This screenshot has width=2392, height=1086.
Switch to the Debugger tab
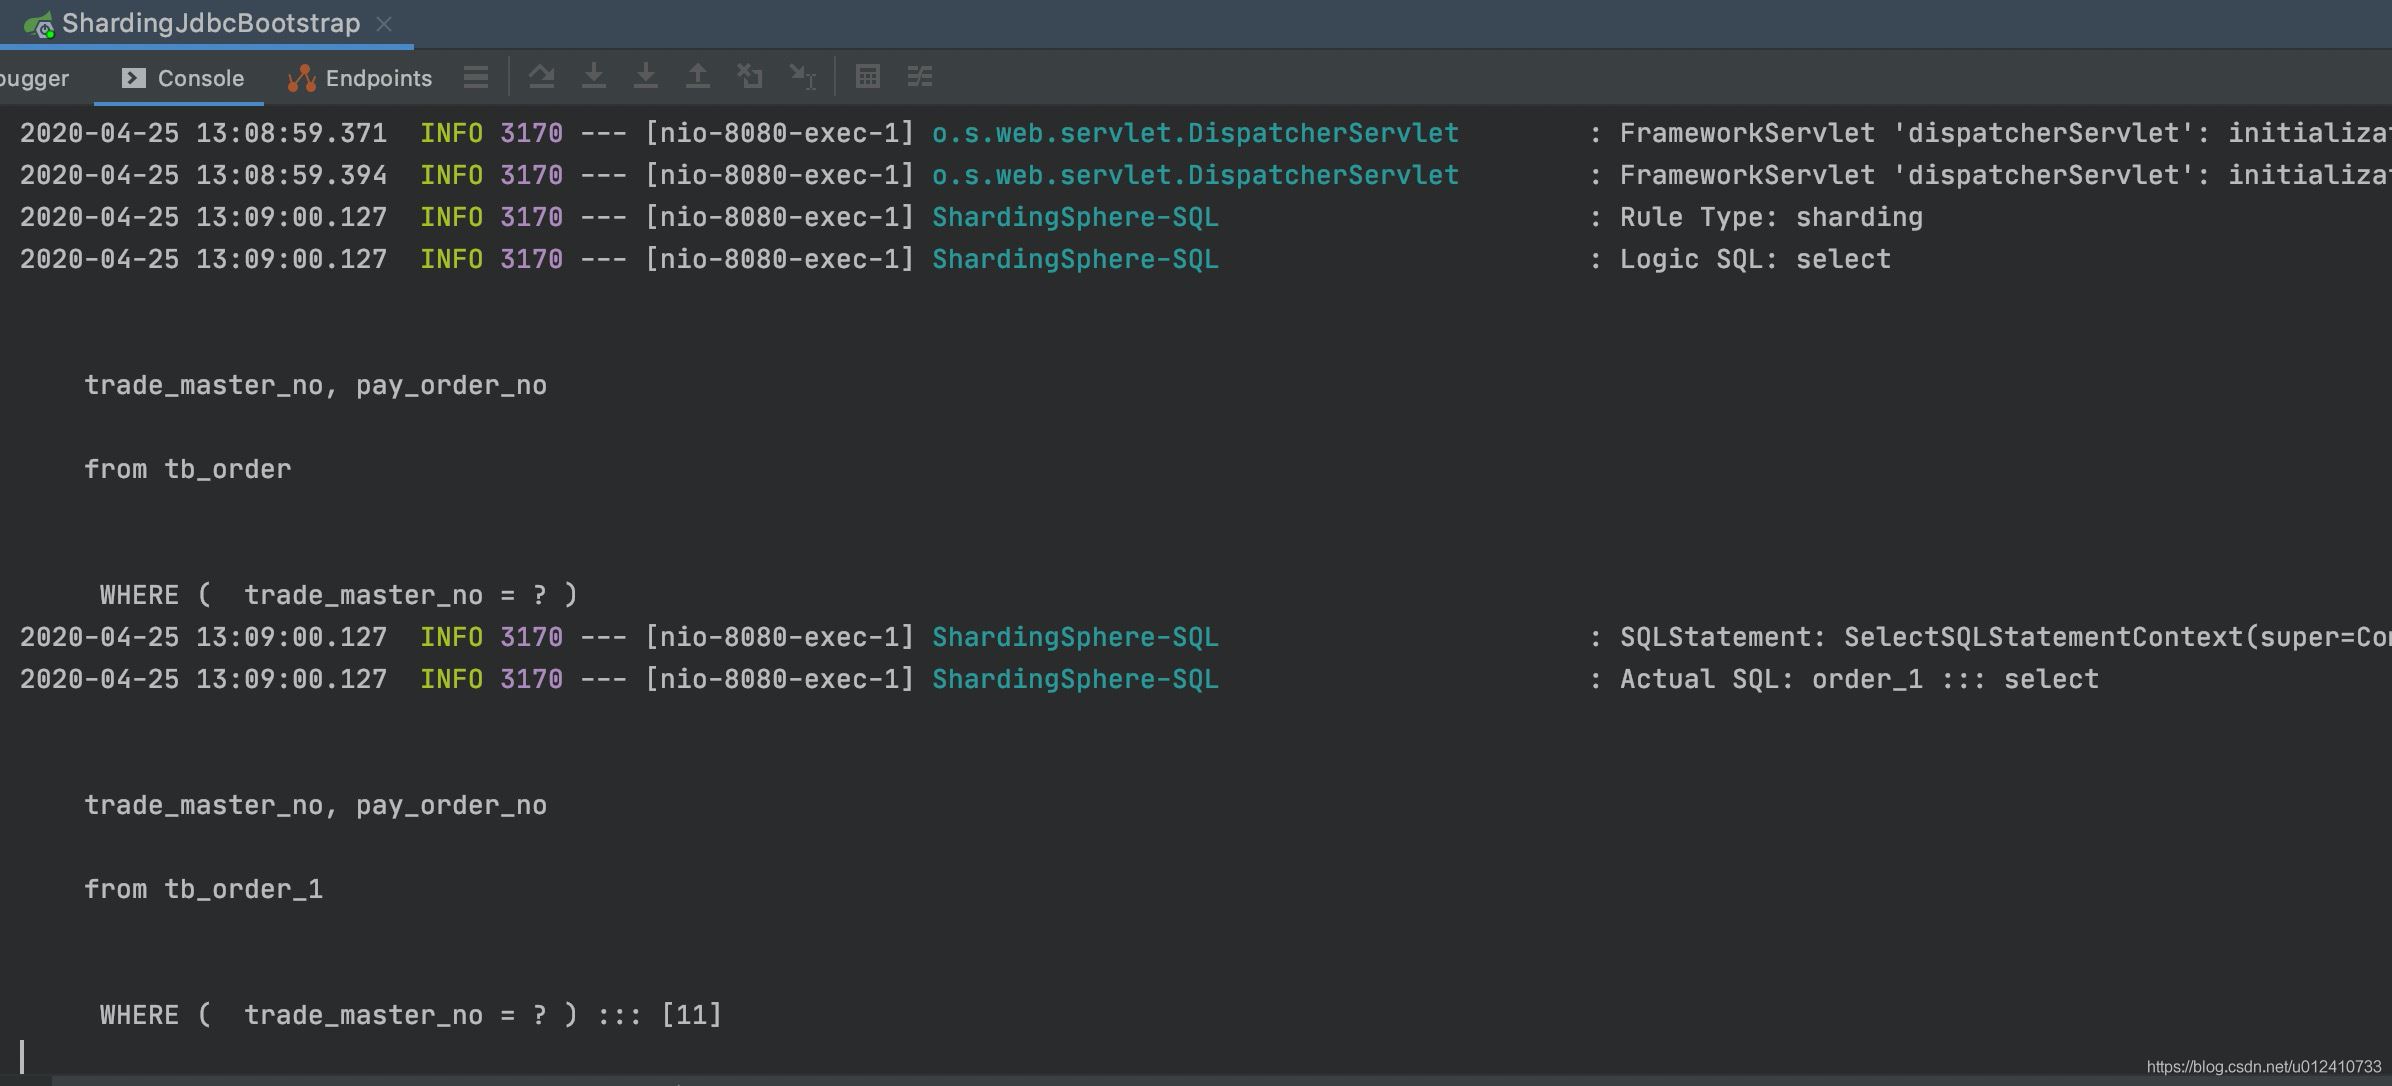34,78
